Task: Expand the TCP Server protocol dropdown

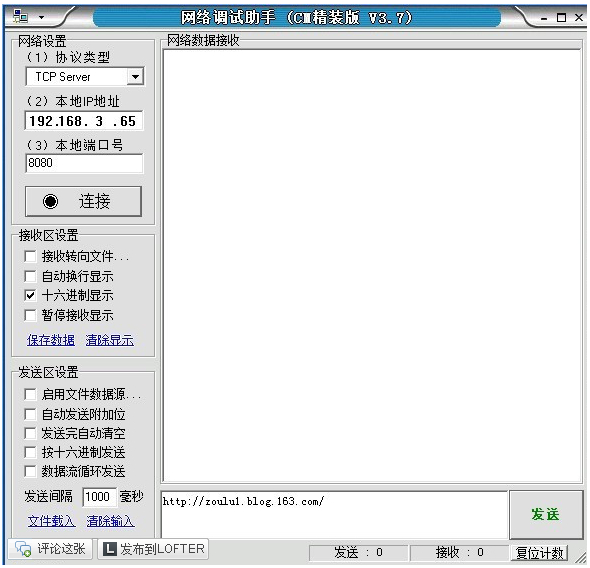Action: pos(135,77)
